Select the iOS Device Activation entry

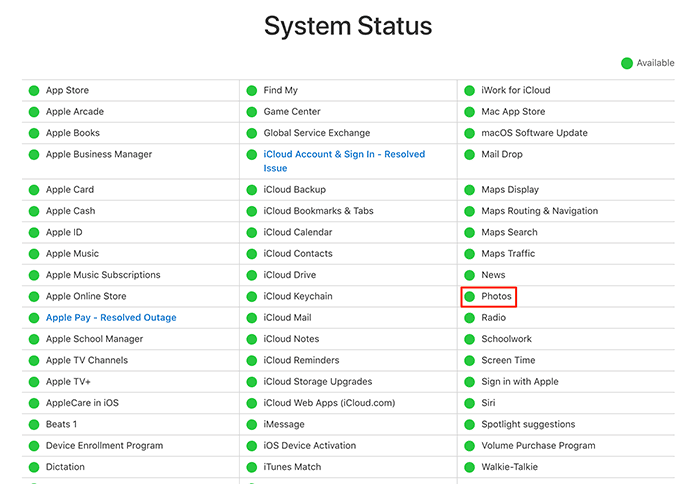click(x=310, y=445)
